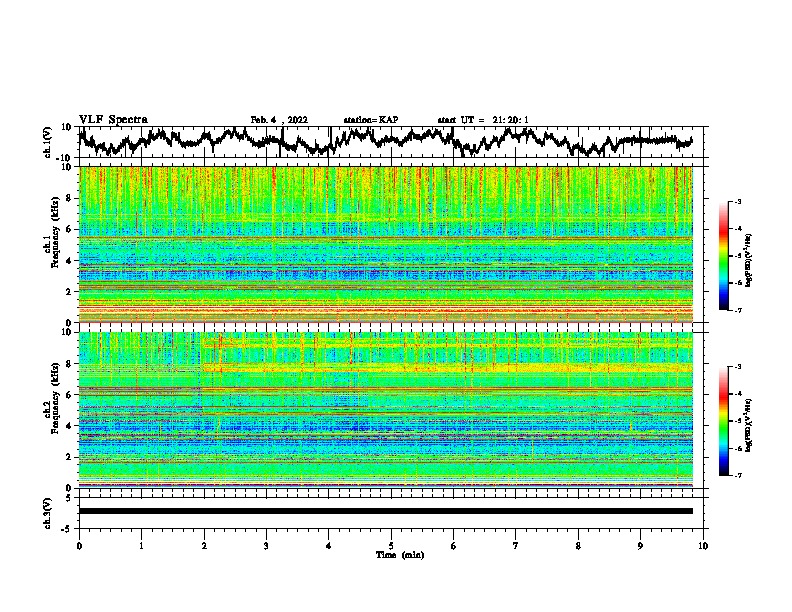
Task: Click the "5" tick on ch.3(V) axis
Action: click(69, 498)
